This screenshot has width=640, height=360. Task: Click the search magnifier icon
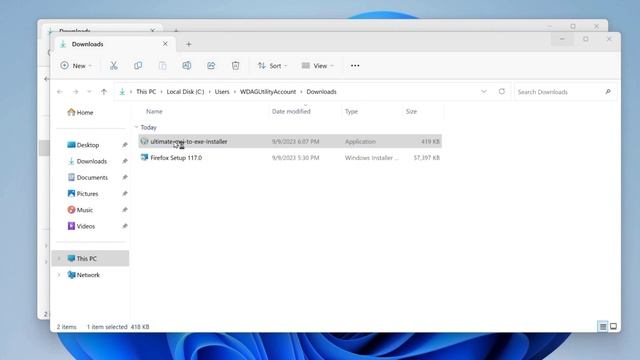tap(608, 92)
